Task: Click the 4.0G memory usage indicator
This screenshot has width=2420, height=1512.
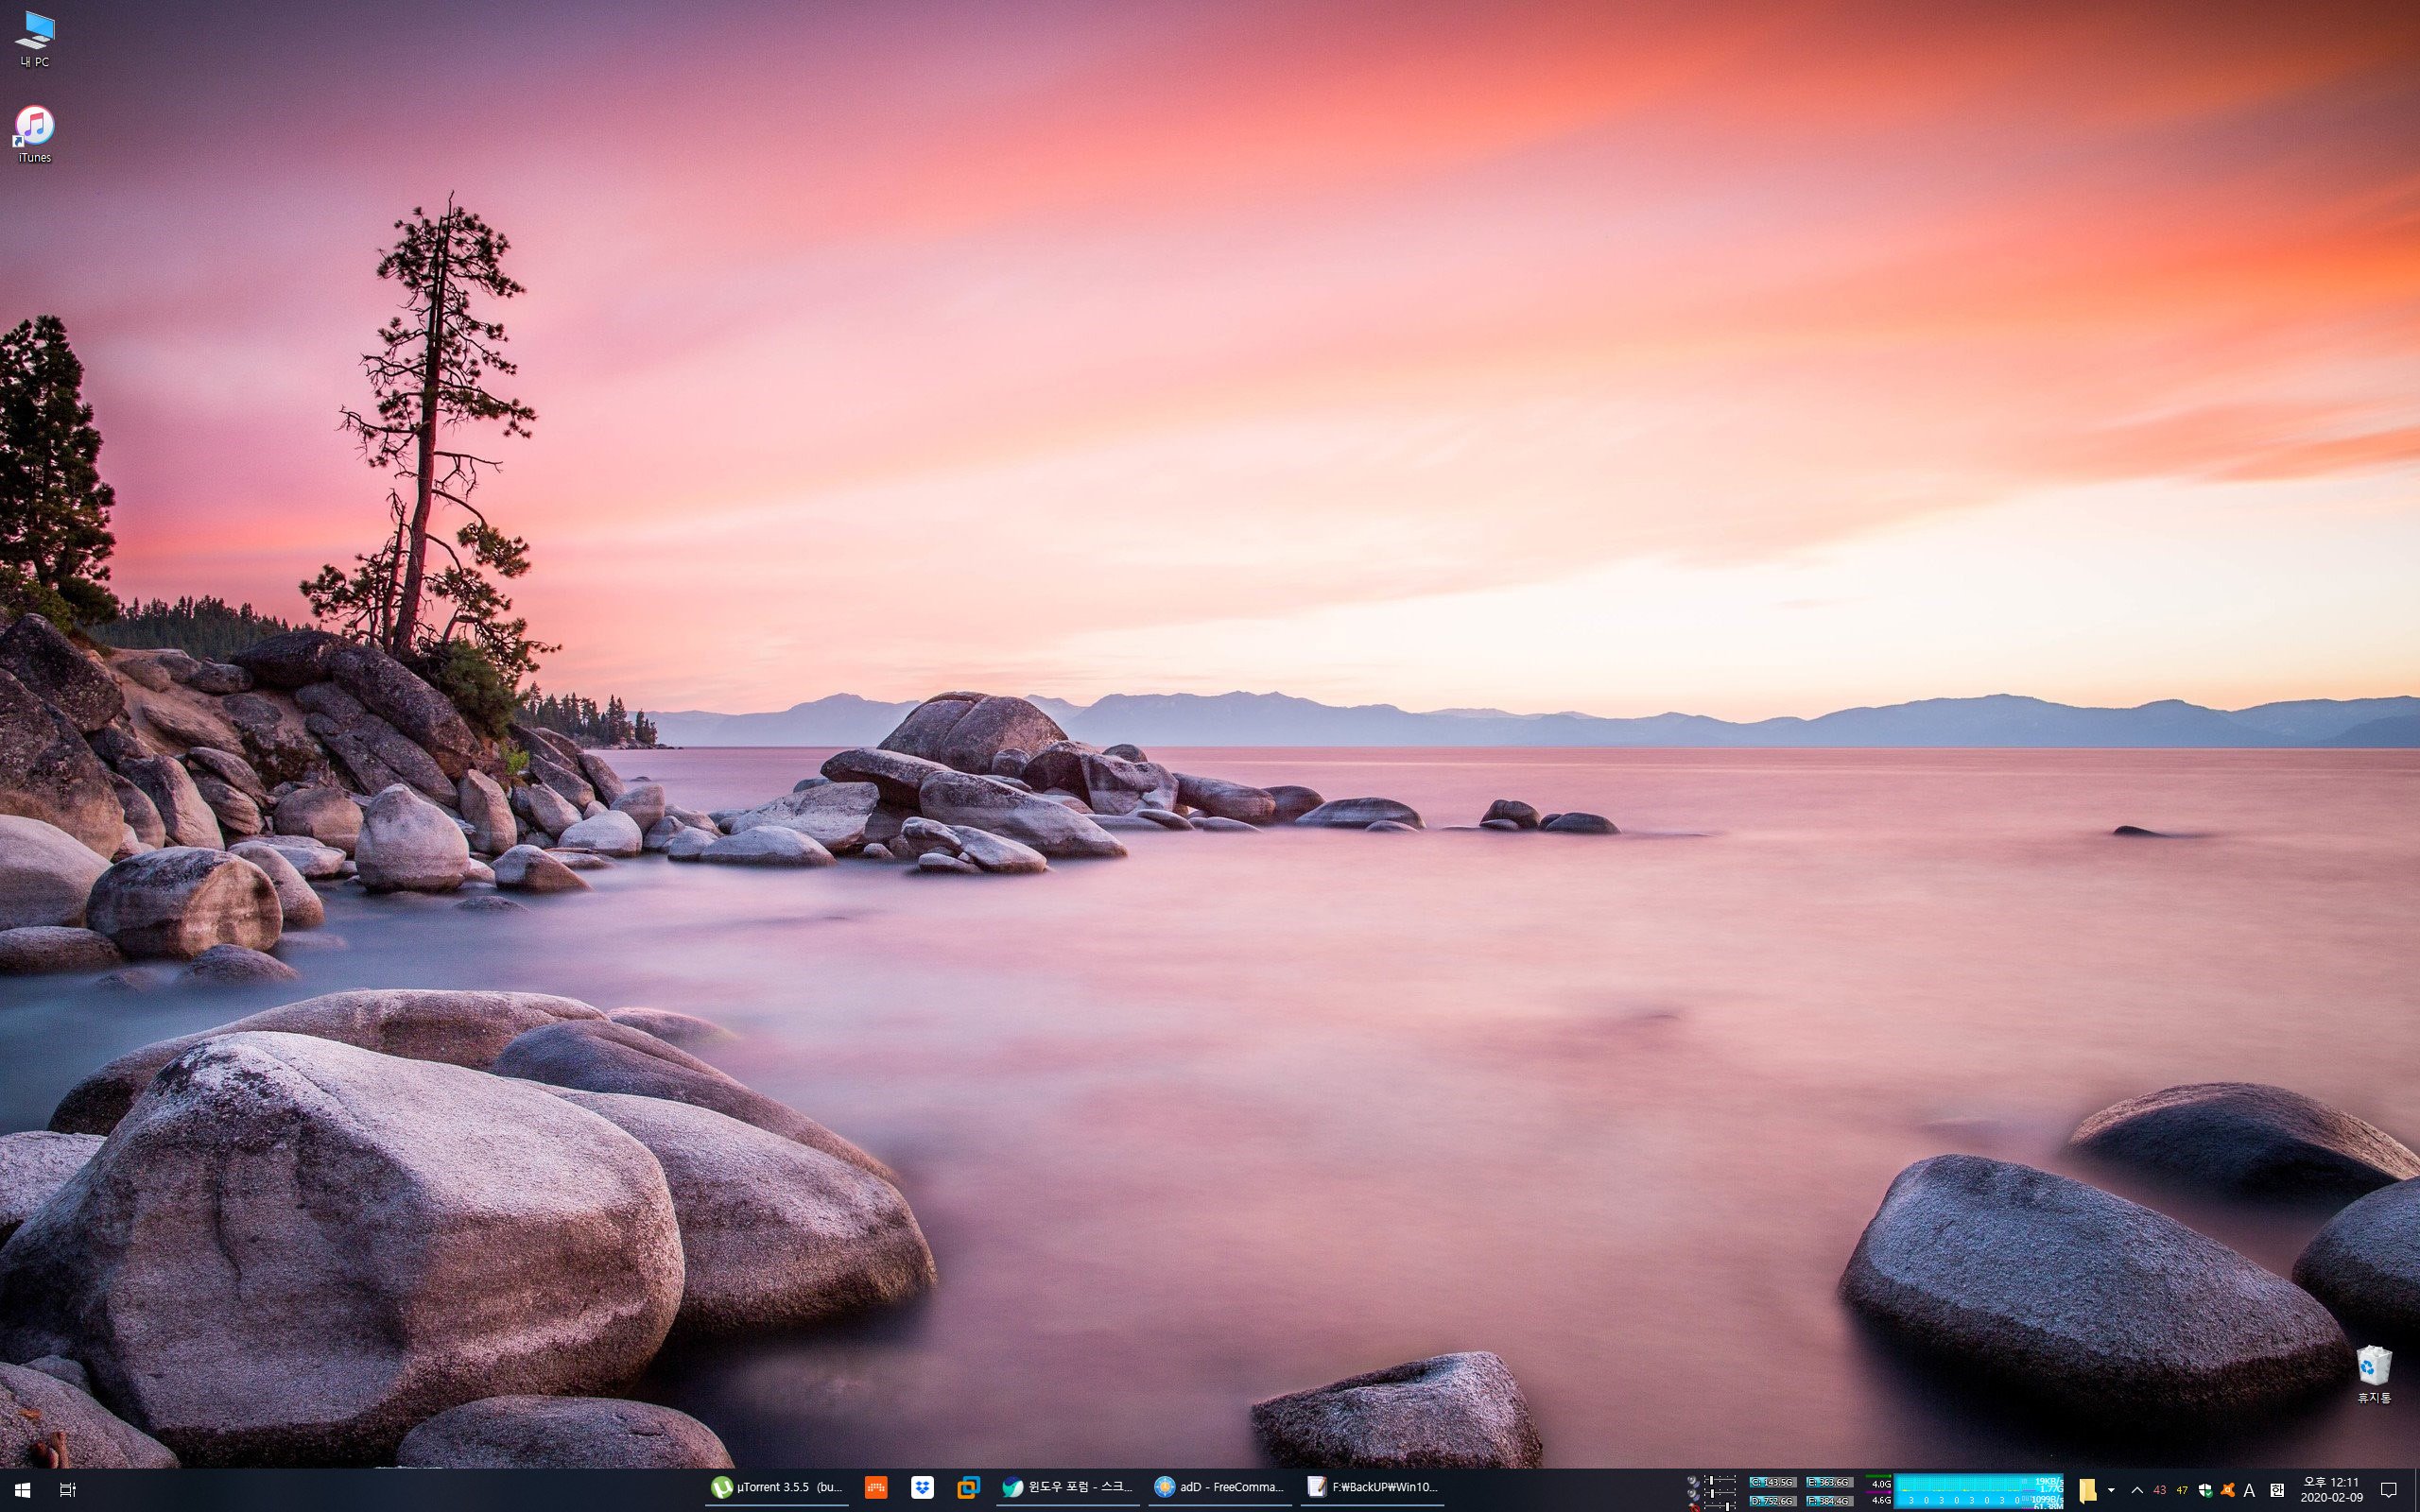Action: pyautogui.click(x=1880, y=1484)
